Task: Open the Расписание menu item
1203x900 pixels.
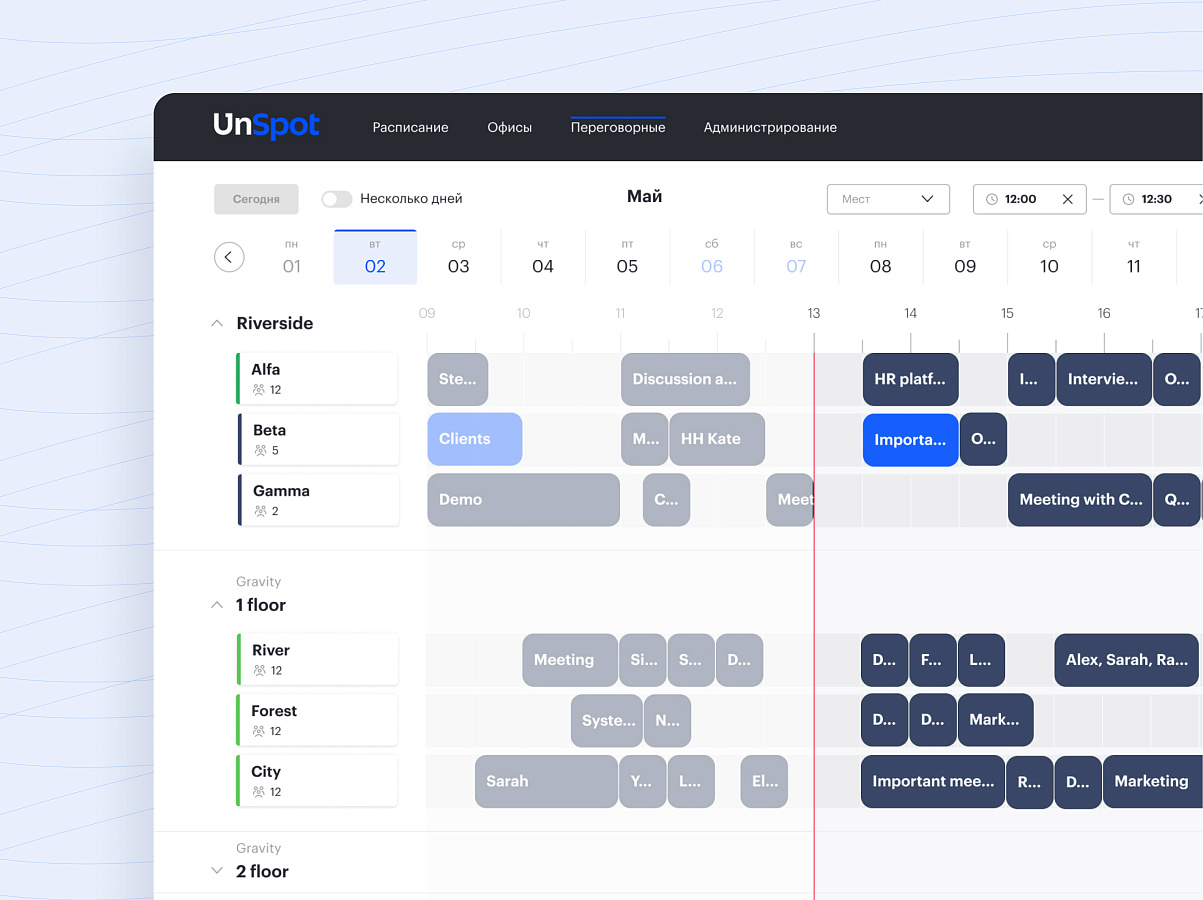Action: (410, 127)
